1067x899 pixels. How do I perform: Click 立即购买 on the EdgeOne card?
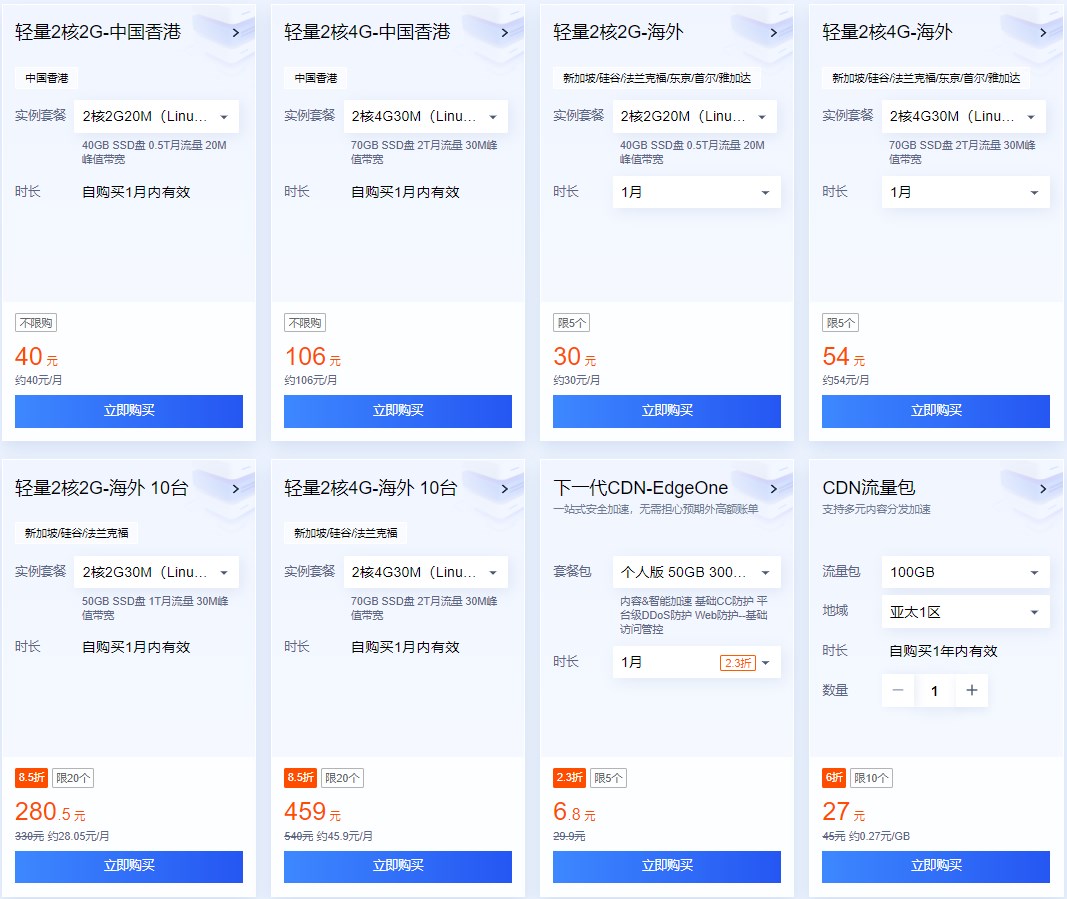coord(666,866)
